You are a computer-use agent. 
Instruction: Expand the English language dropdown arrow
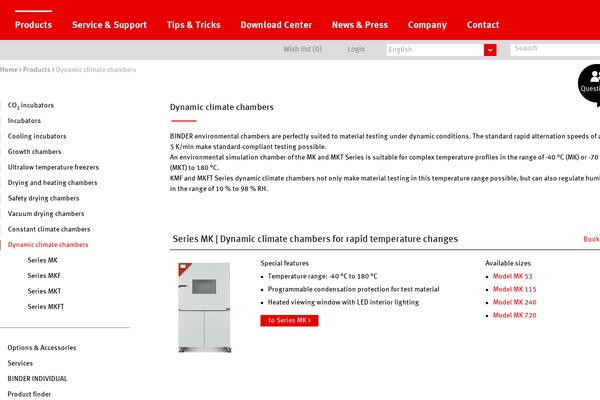click(490, 50)
